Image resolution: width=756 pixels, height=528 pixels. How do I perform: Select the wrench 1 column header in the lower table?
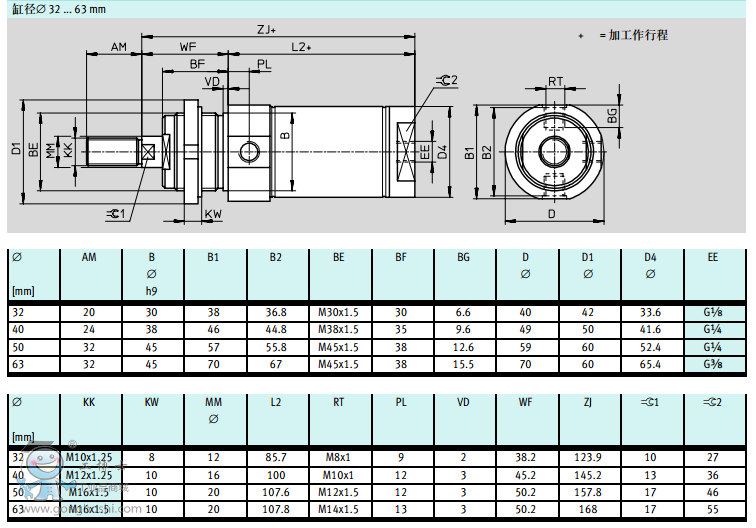[x=650, y=402]
